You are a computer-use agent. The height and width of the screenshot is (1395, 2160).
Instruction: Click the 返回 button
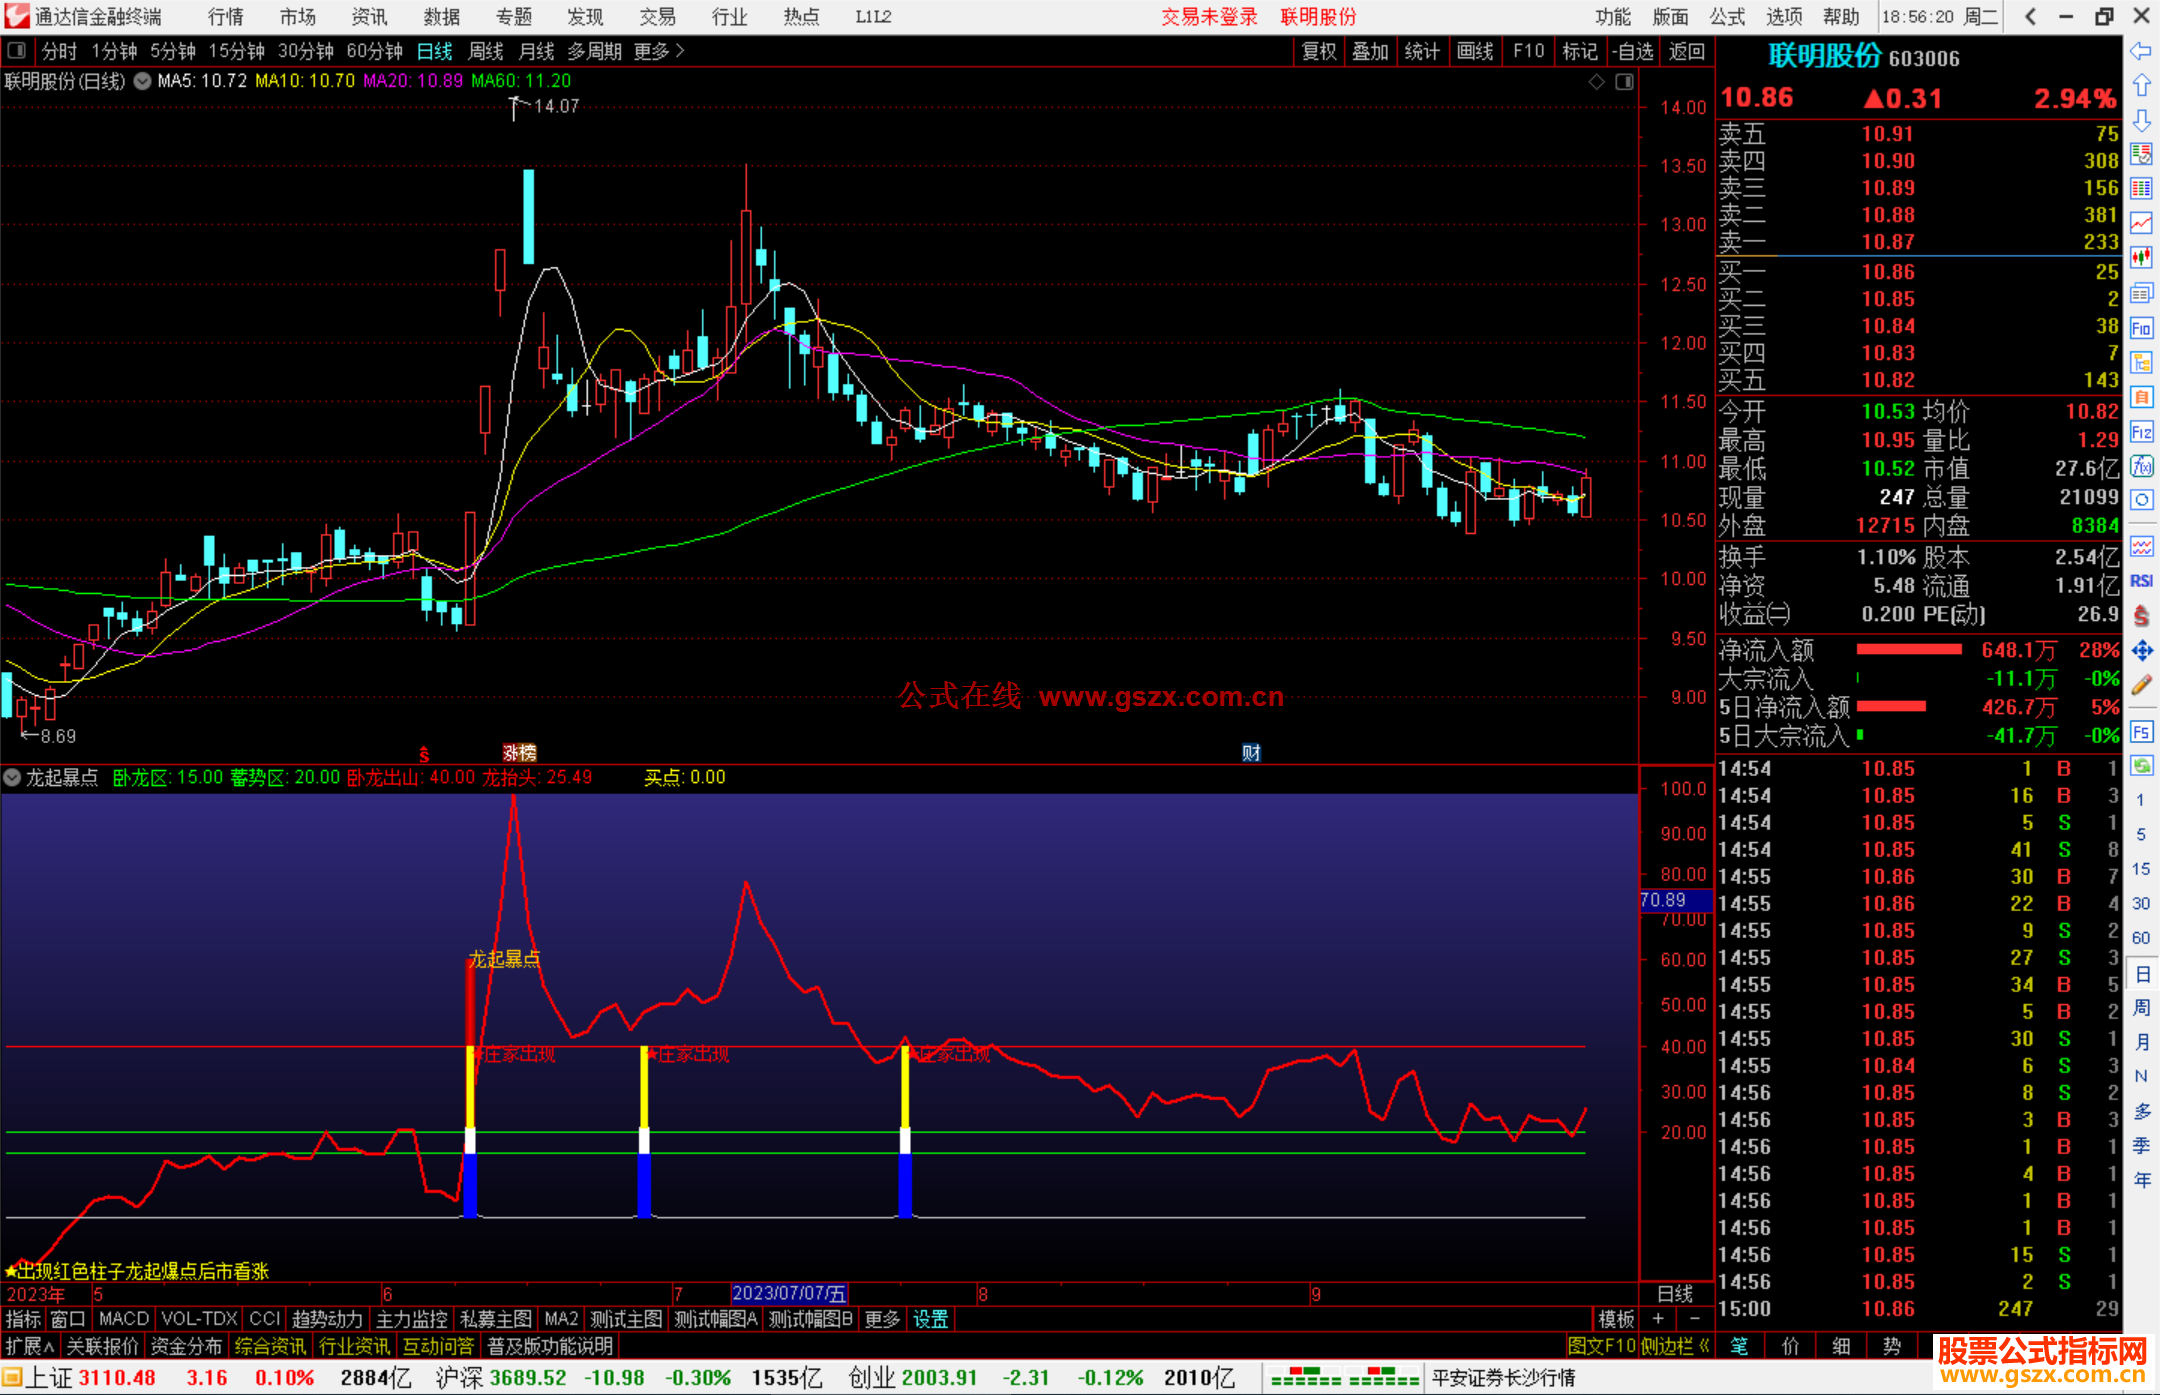(1687, 51)
